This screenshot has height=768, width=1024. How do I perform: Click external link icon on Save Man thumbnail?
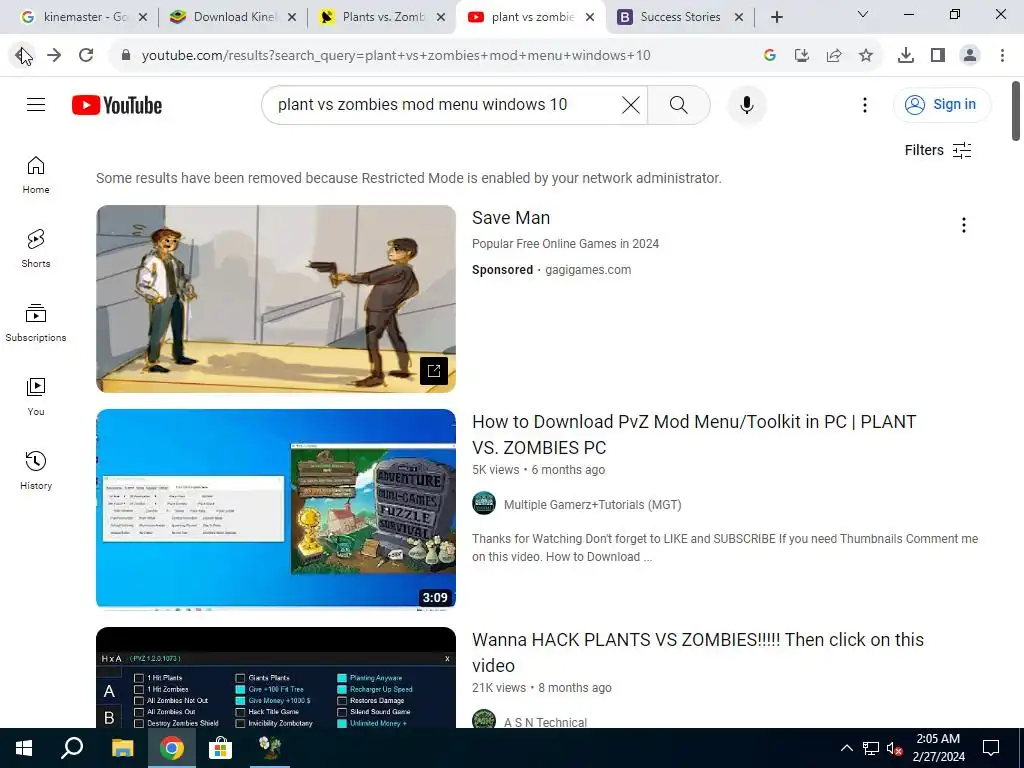[x=434, y=371]
